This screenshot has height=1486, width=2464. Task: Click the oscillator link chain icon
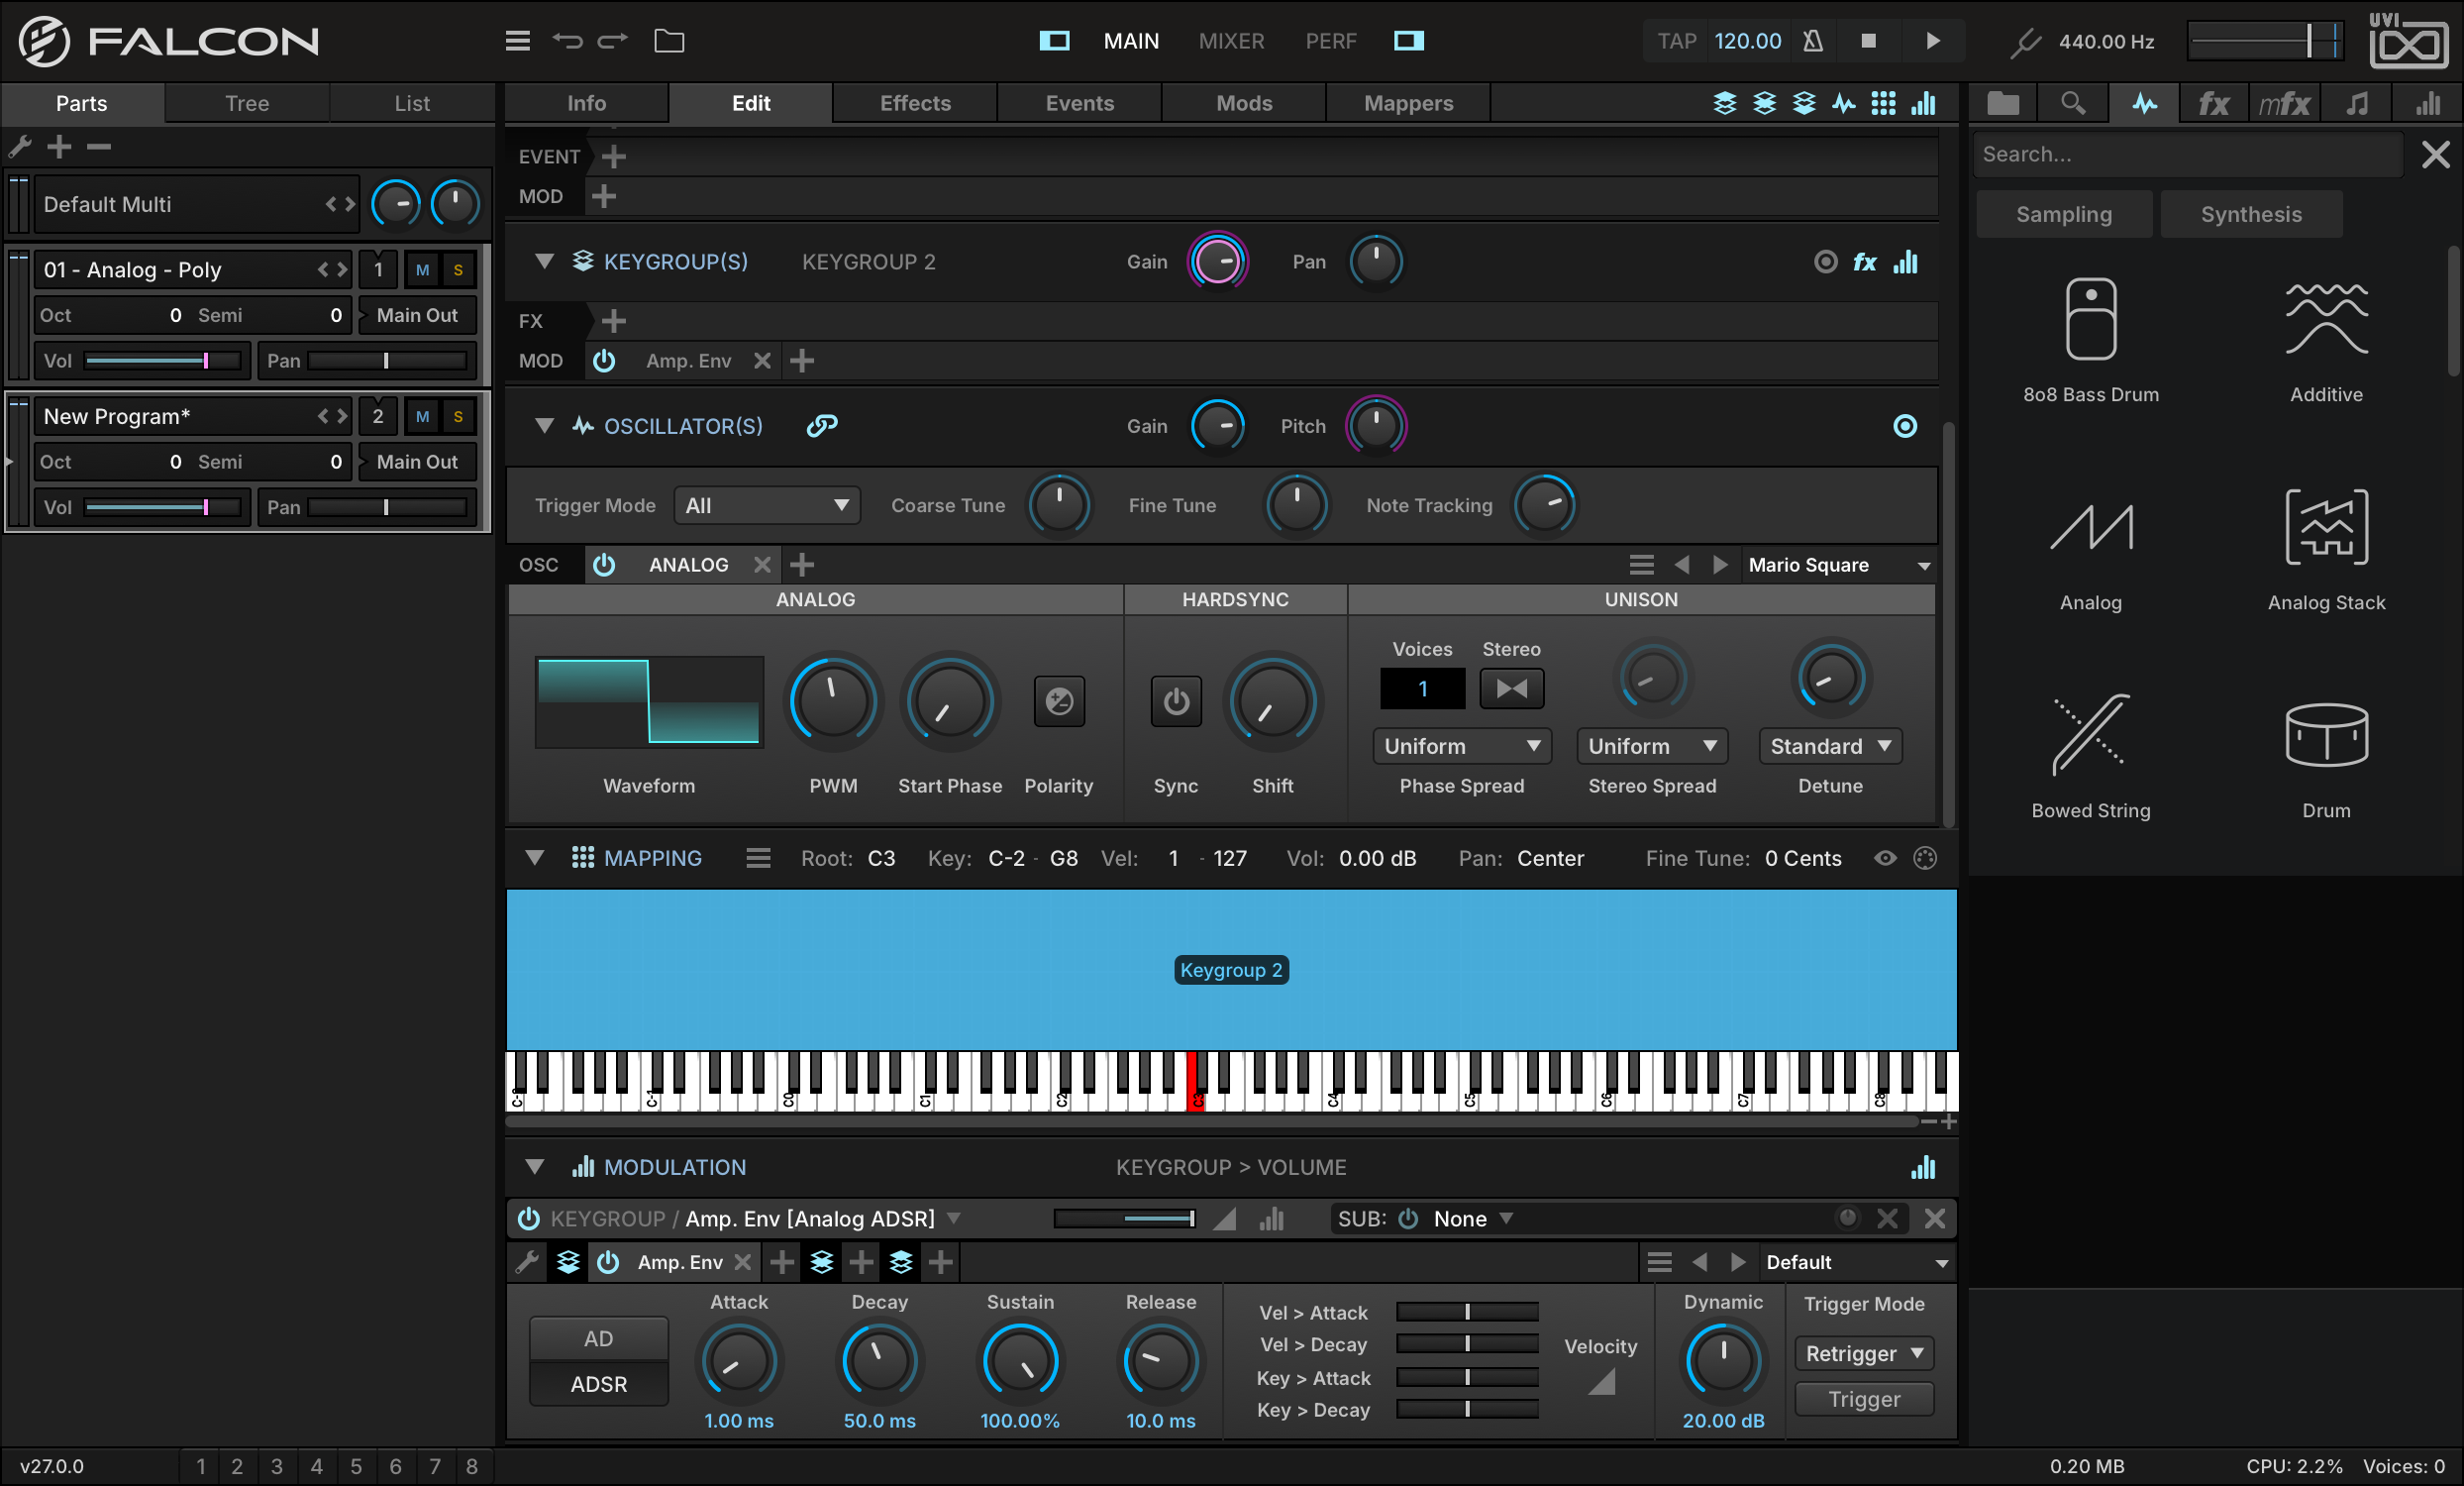coord(822,426)
